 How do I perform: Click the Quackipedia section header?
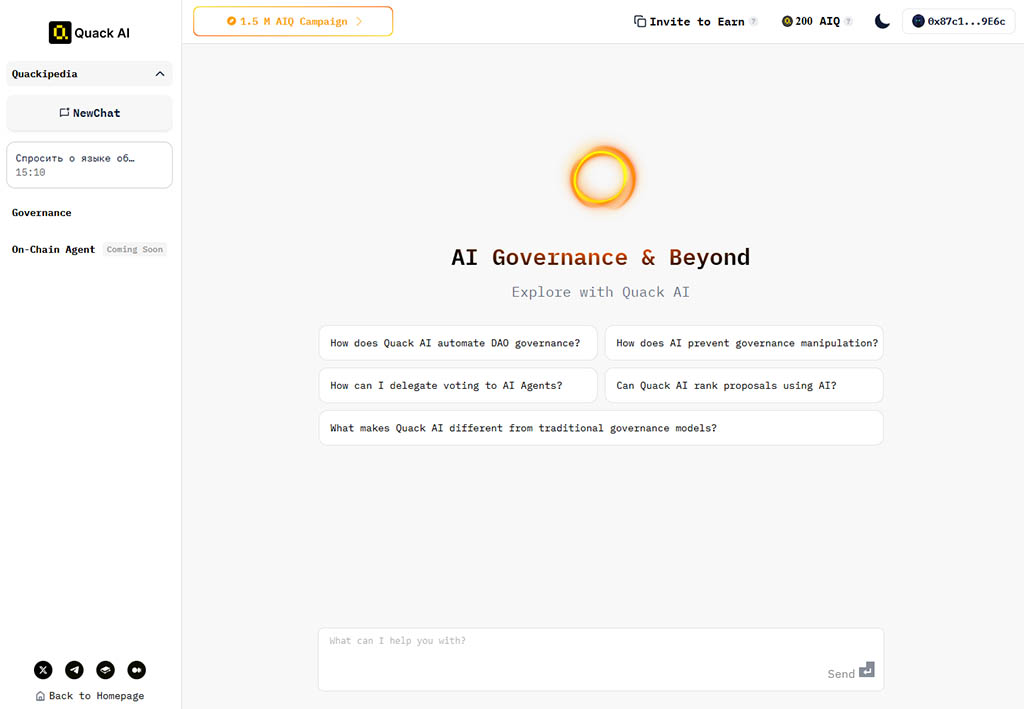point(89,74)
